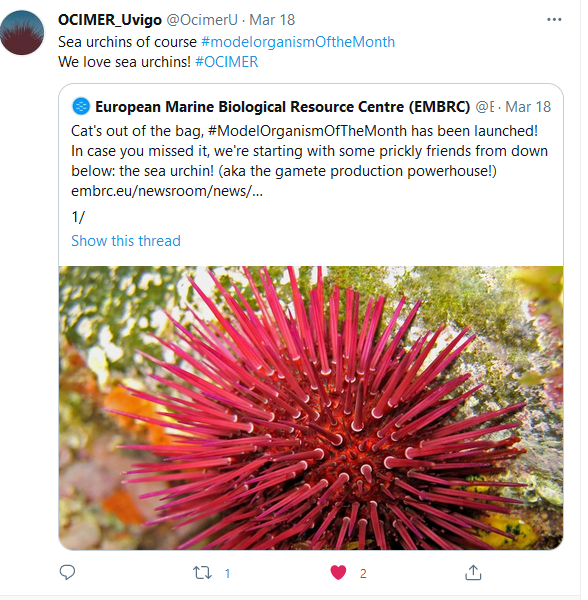Click the OCIMER_Uvigo profile avatar

point(22,33)
